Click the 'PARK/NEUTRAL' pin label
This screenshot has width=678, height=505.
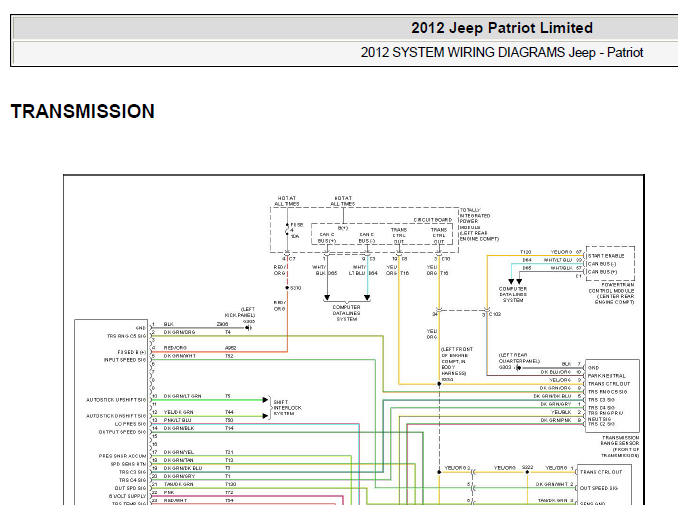coord(606,376)
